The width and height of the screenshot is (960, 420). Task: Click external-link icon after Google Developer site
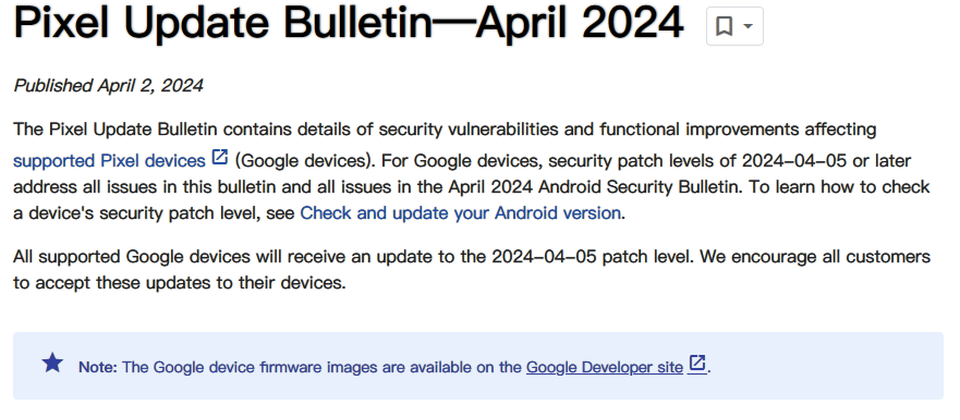coord(697,364)
